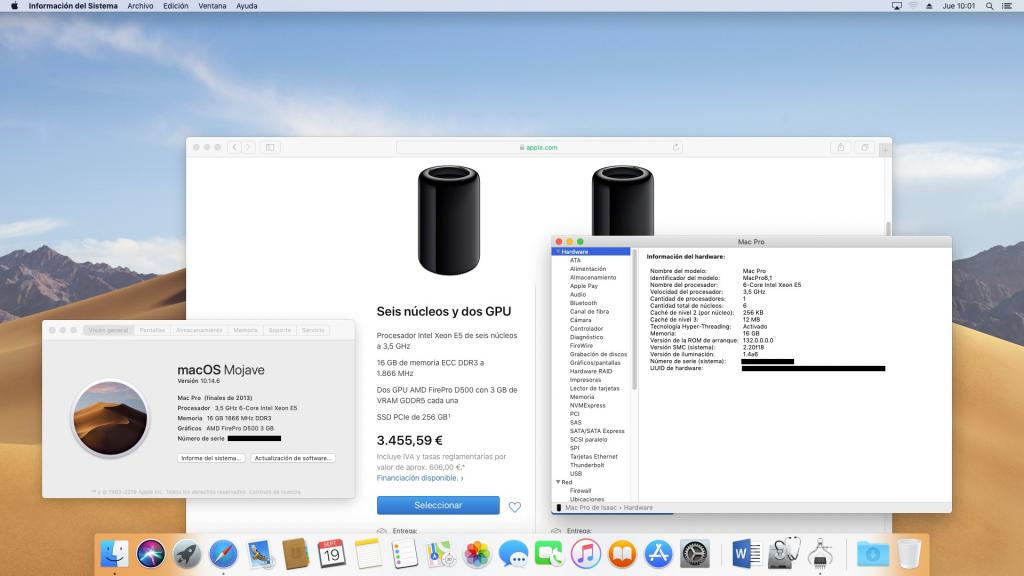1024x576 pixels.
Task: Switch to Almacenamiento tab in About window
Action: pos(199,330)
